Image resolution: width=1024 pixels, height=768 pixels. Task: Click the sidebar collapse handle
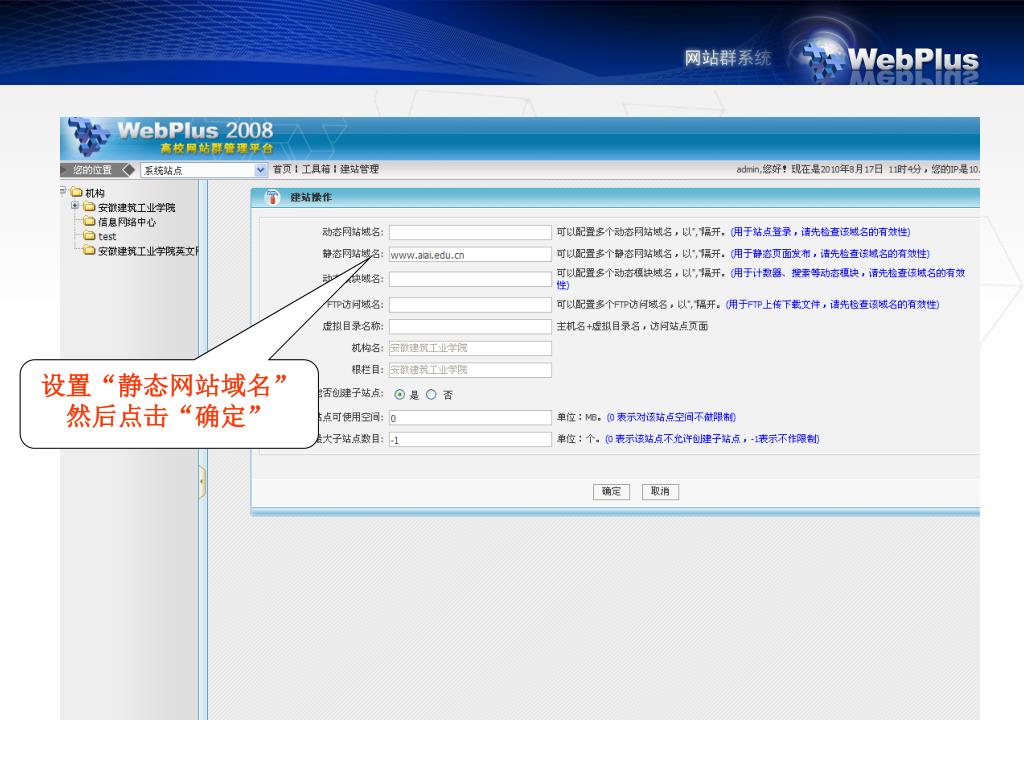coord(202,483)
